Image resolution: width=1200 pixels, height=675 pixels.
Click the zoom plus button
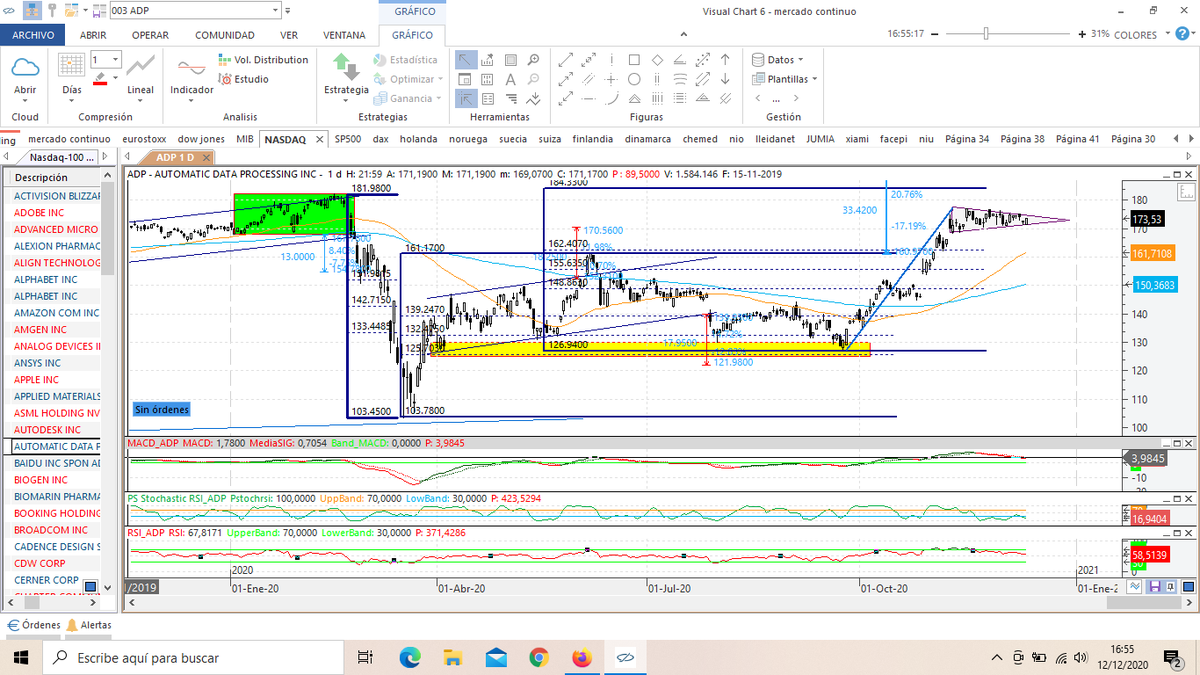pos(1081,33)
